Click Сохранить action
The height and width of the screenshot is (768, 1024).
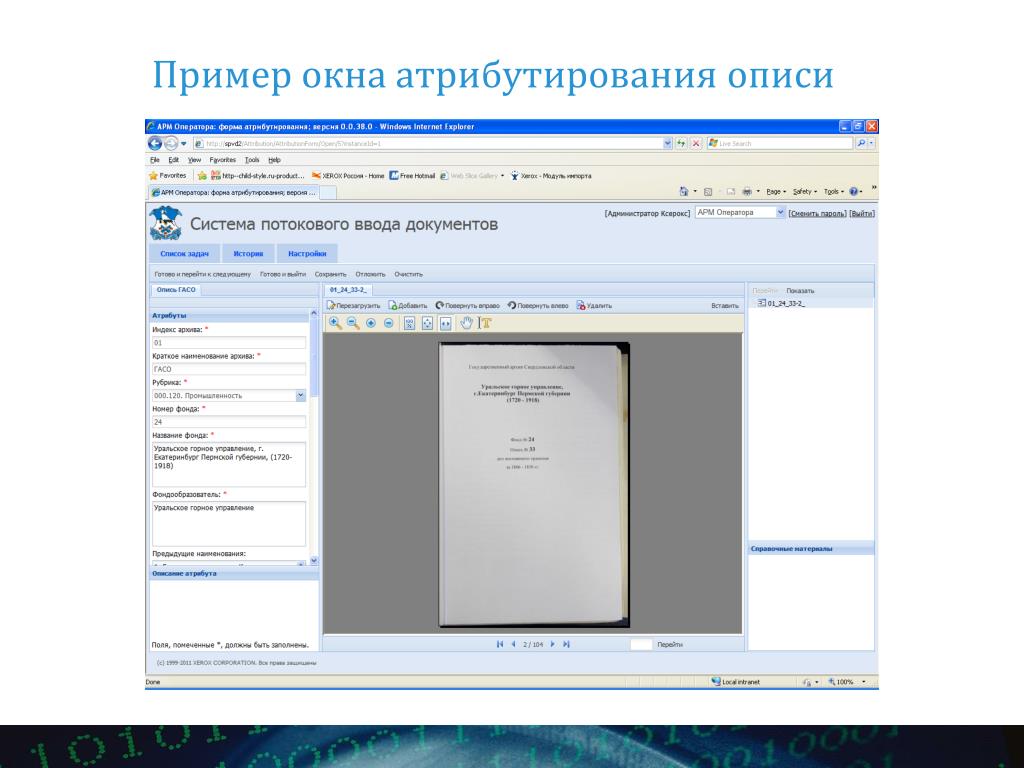pyautogui.click(x=330, y=274)
